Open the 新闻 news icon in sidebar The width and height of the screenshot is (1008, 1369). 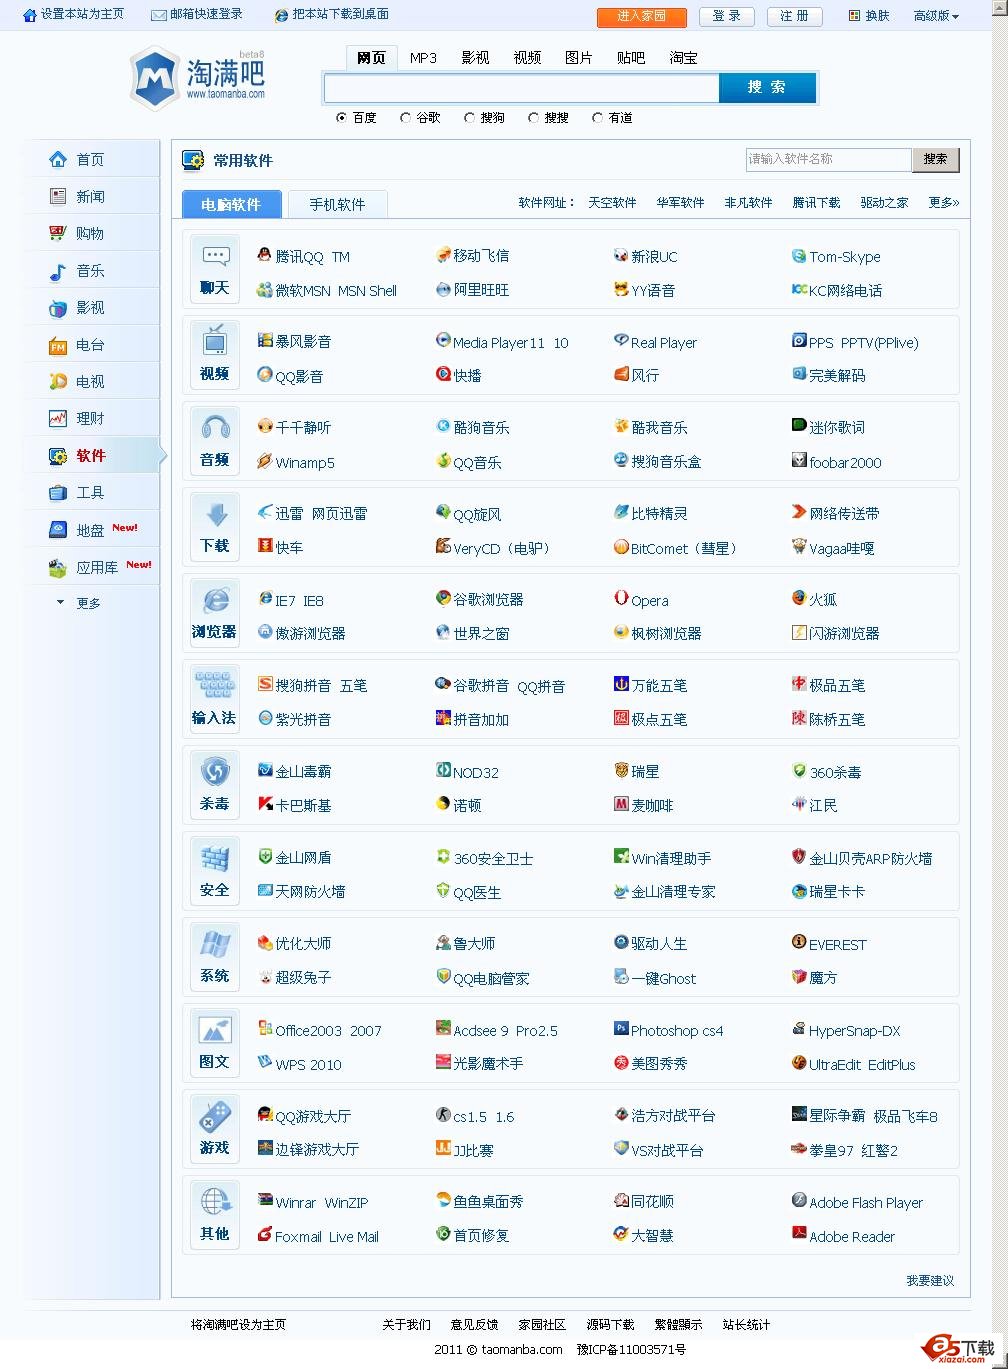[58, 196]
